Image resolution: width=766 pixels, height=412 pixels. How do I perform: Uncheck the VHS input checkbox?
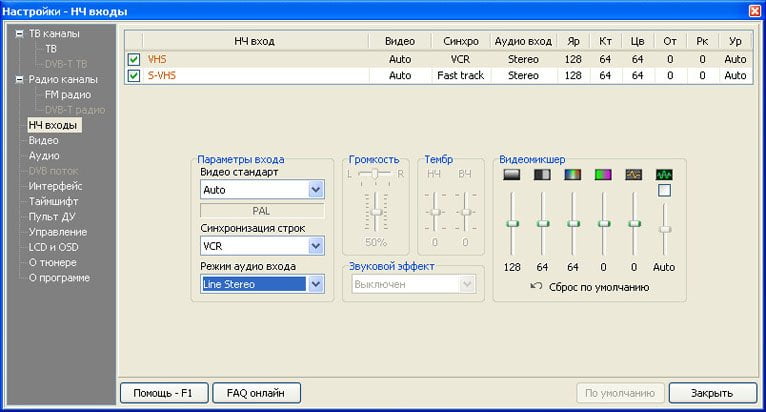pyautogui.click(x=134, y=60)
